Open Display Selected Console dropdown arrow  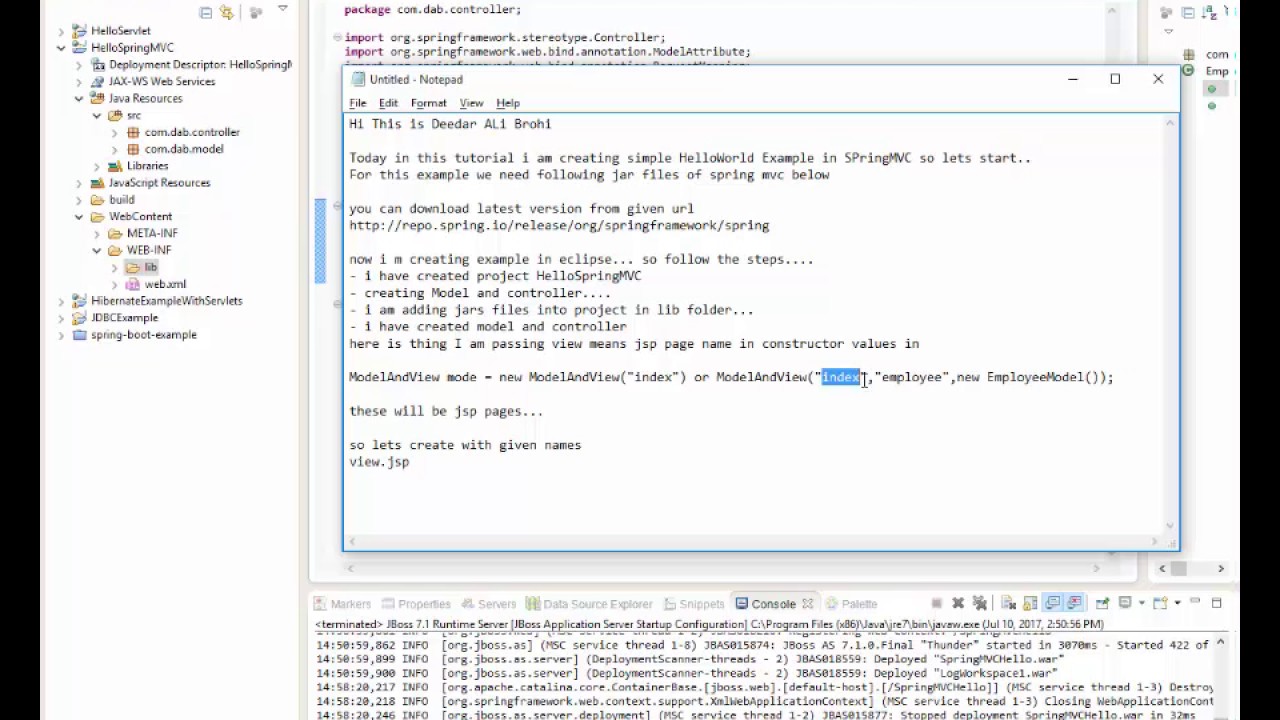click(1141, 603)
